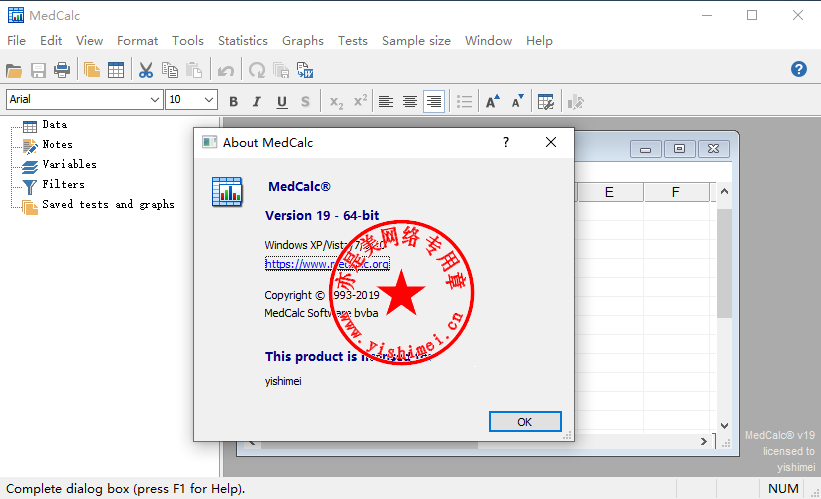821x499 pixels.
Task: Click the Save floppy disk icon
Action: tap(38, 70)
